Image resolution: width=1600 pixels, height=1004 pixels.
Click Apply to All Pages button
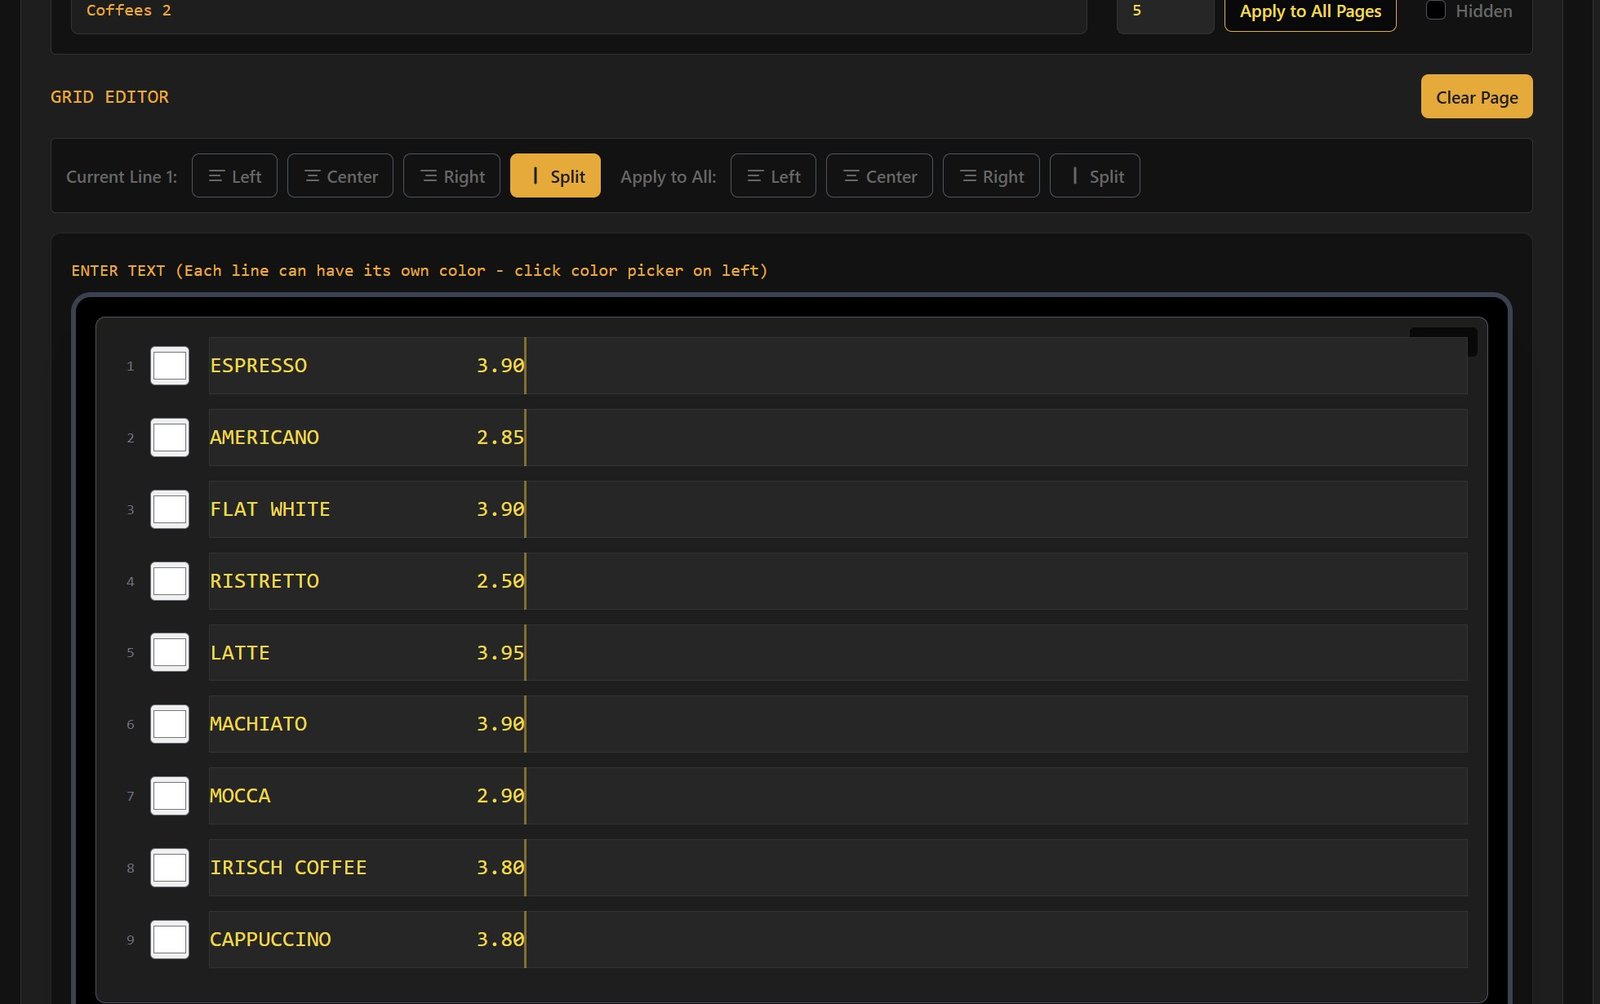pyautogui.click(x=1310, y=12)
